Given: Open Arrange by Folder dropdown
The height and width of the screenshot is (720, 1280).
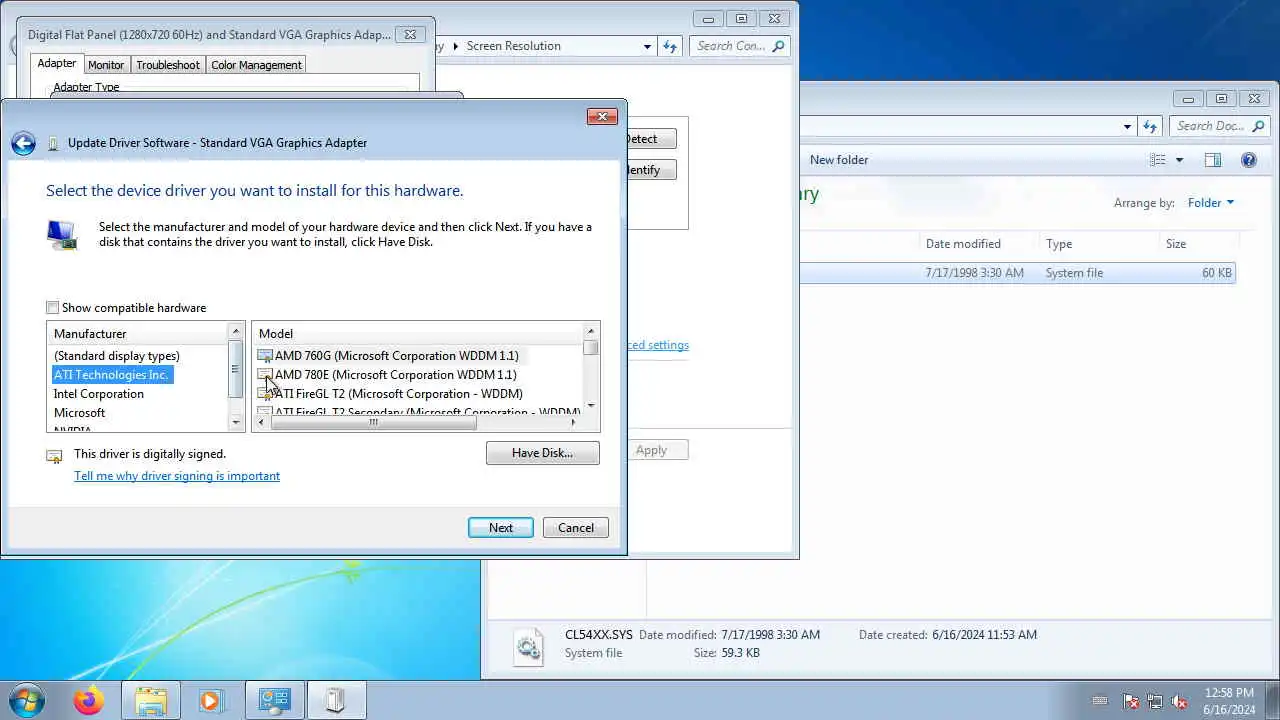Looking at the screenshot, I should (1211, 203).
